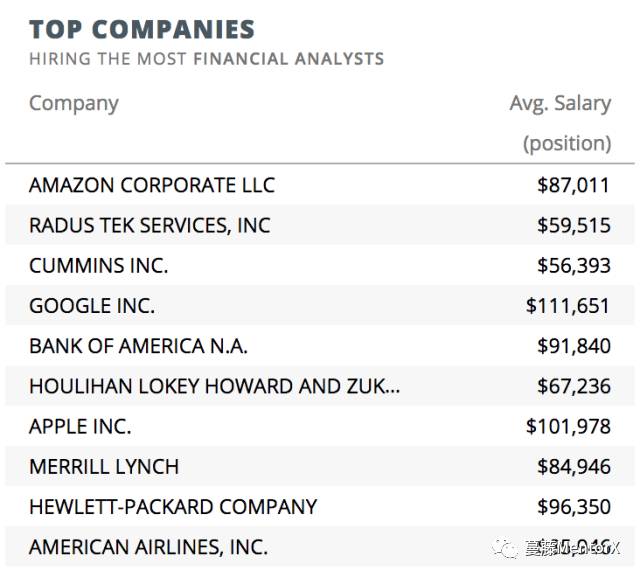Open the Google Inc. company link
This screenshot has width=640, height=577.
point(91,306)
